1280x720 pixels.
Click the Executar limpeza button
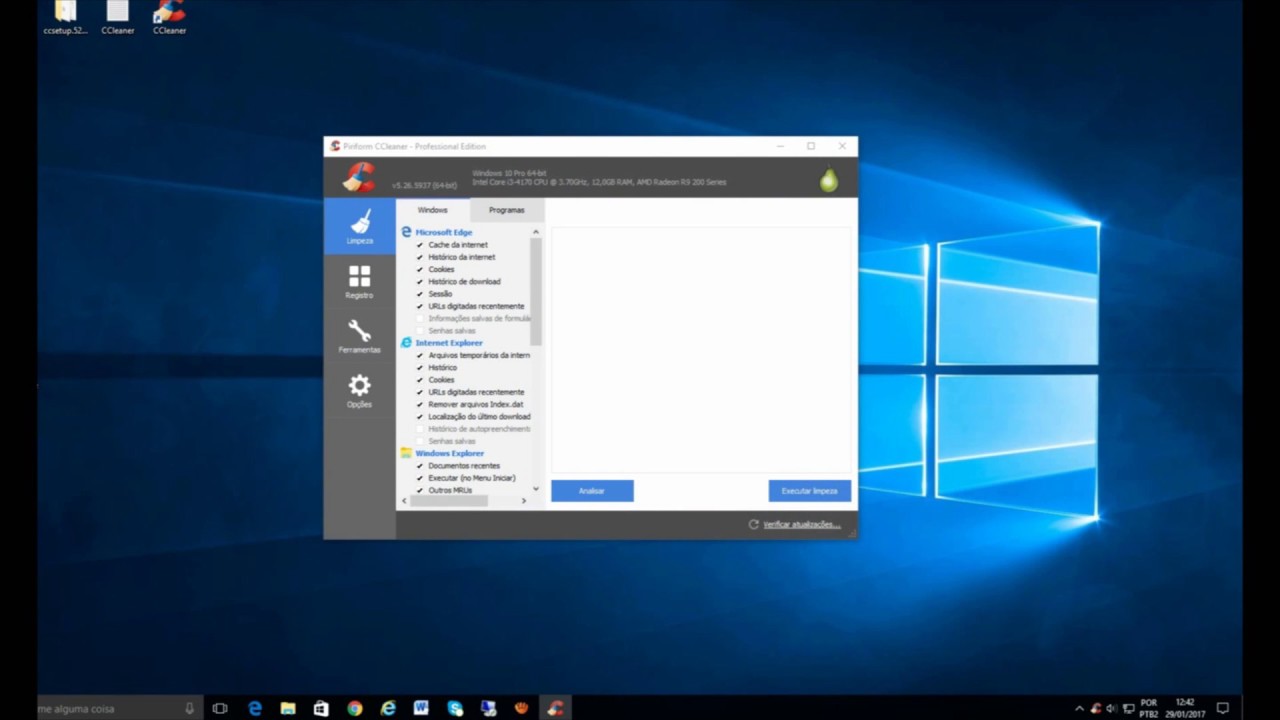[810, 491]
